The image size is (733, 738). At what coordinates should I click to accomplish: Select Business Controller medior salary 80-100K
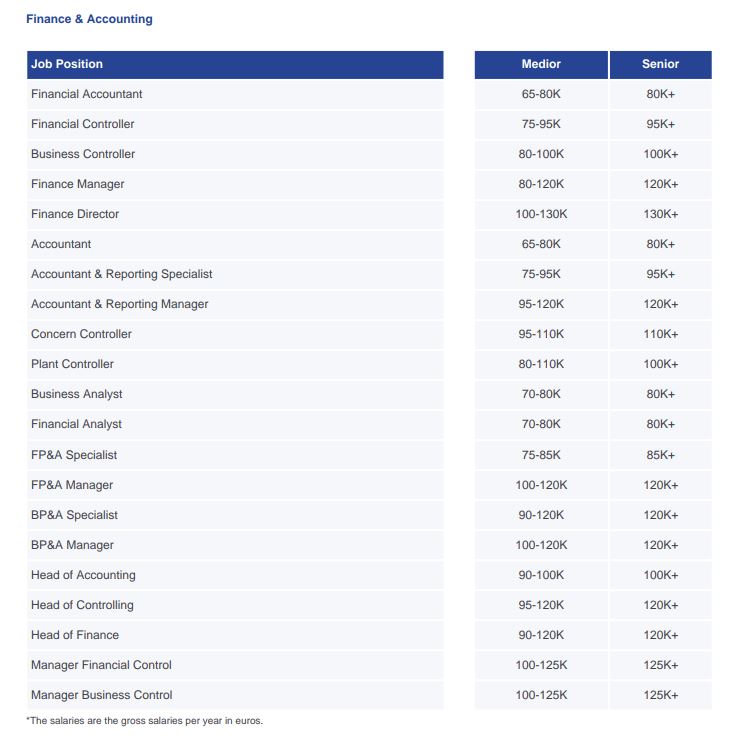541,154
